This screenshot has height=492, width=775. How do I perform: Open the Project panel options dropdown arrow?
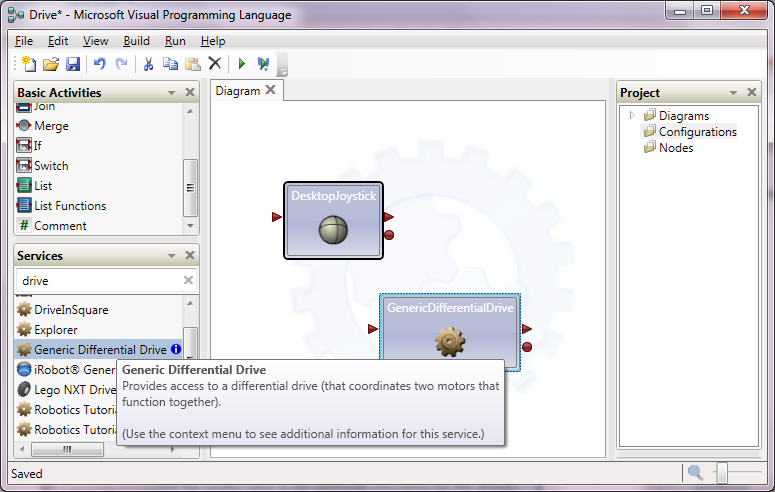pyautogui.click(x=733, y=92)
